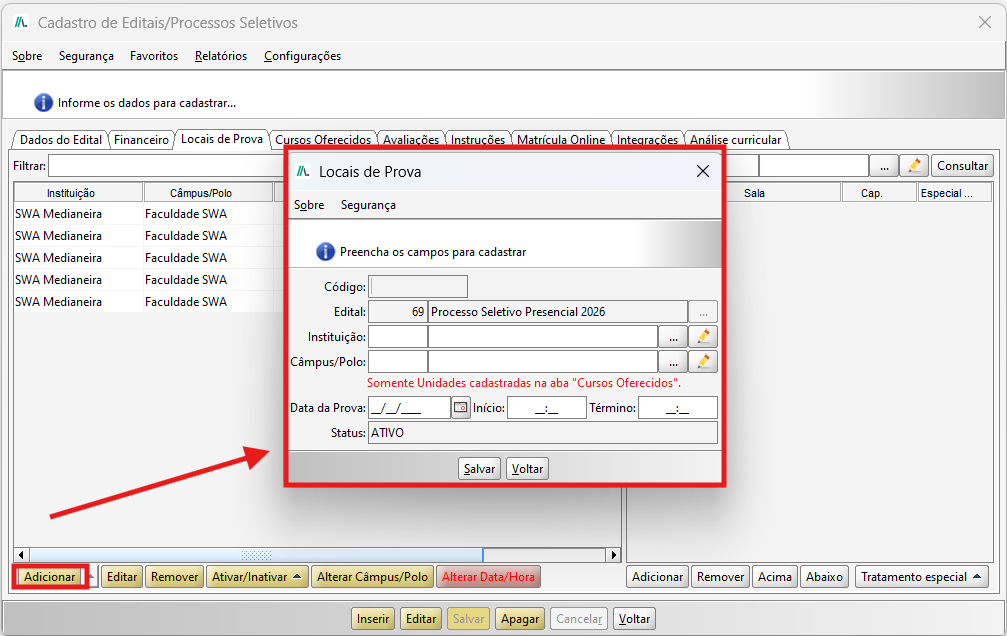Open the Relatórios menu
Viewport: 1007px width, 636px height.
[221, 56]
